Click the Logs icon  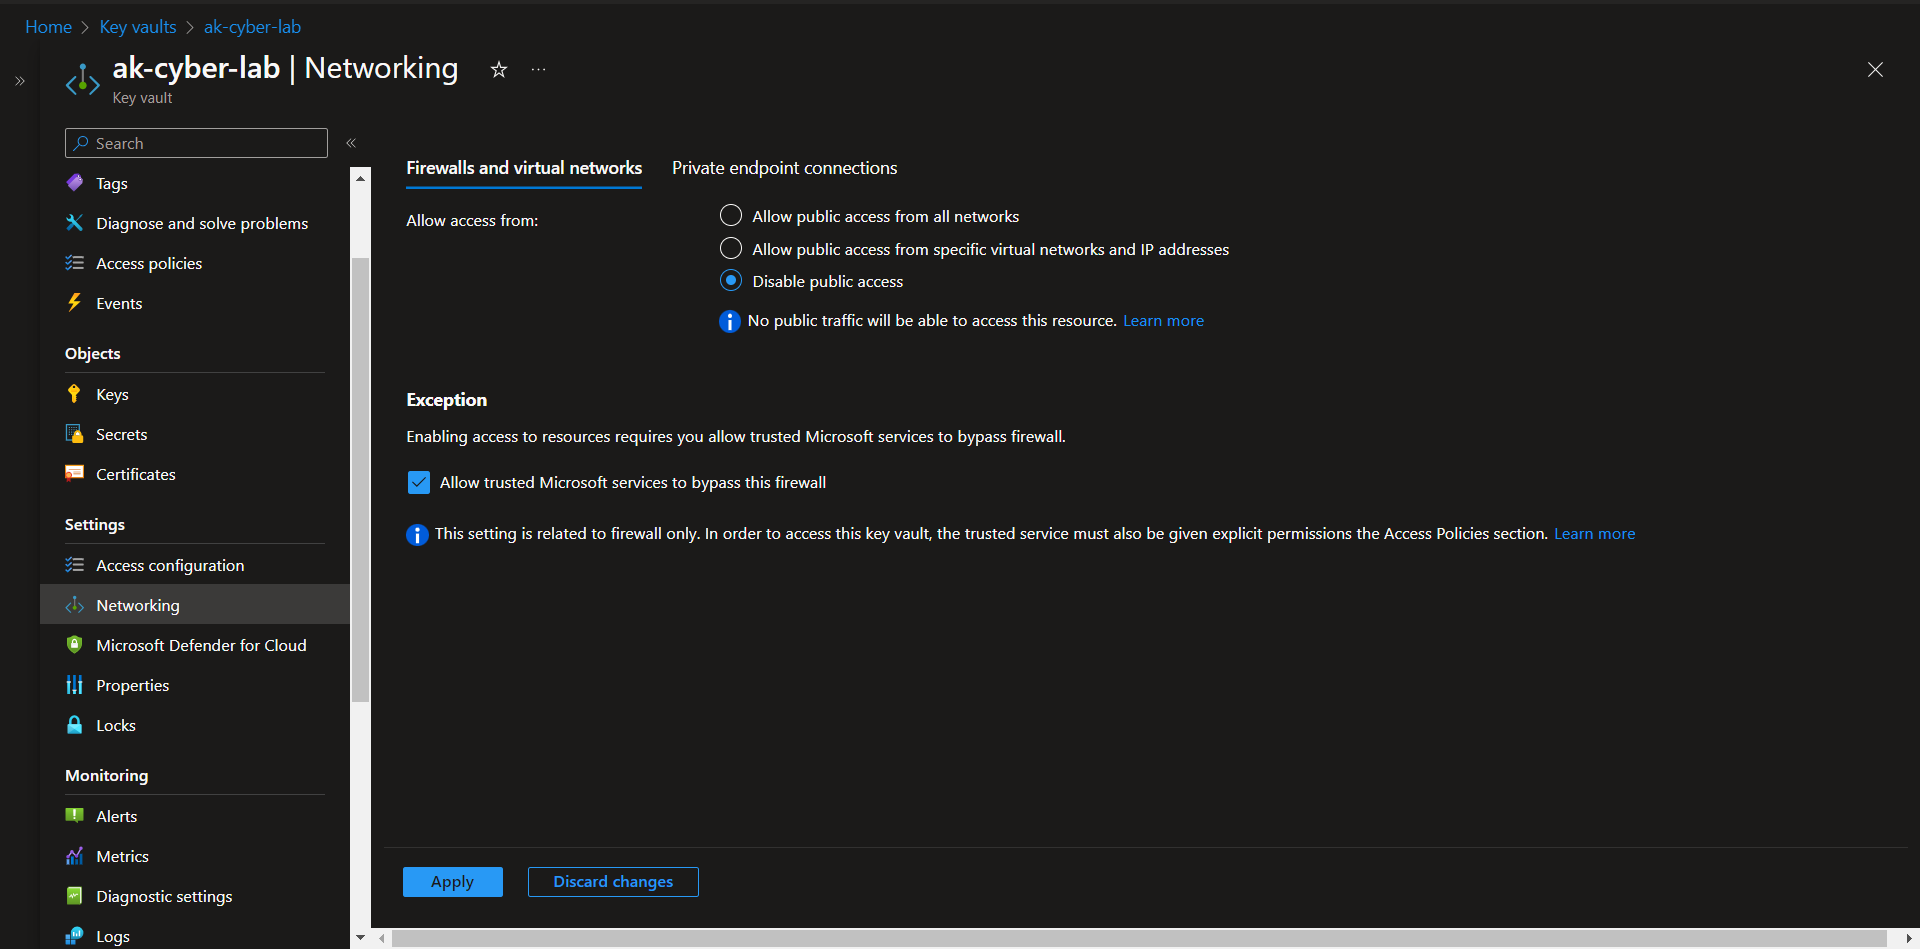[x=75, y=936]
